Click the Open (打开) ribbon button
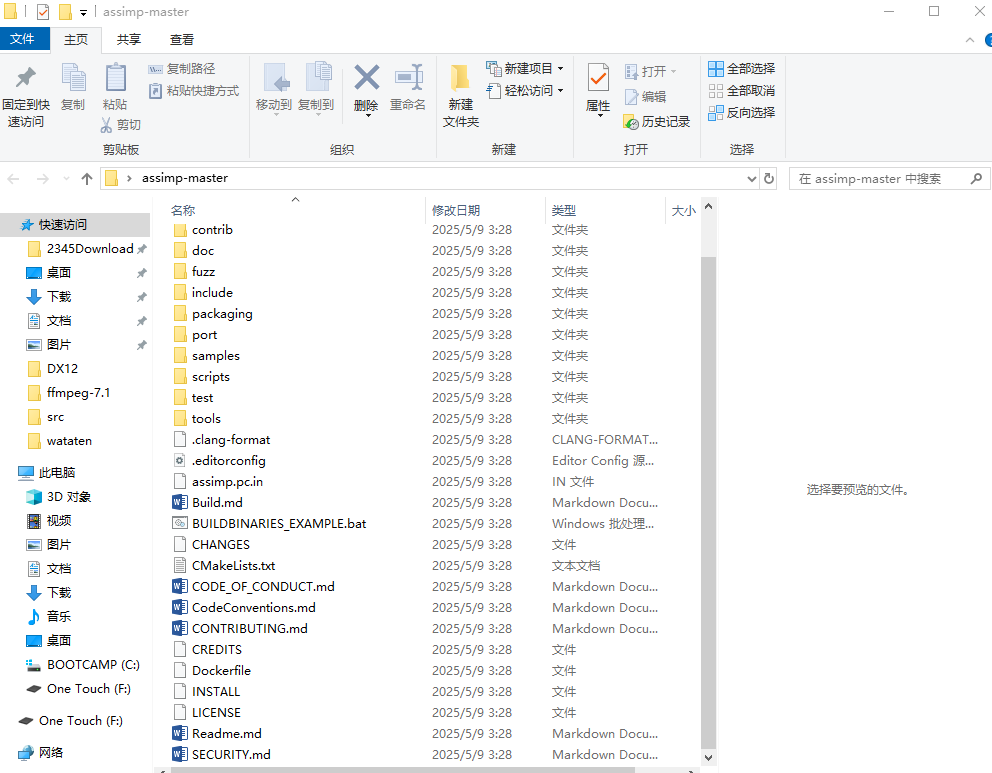 650,71
